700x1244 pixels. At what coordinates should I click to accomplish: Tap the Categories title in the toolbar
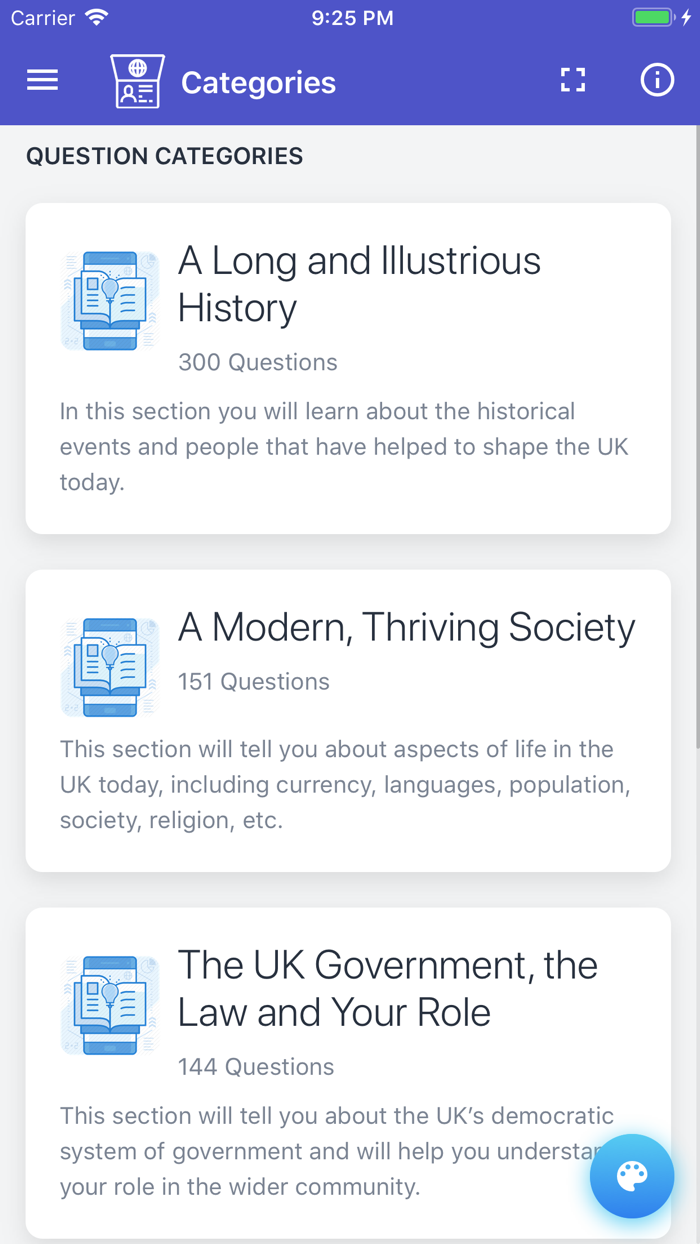[258, 81]
